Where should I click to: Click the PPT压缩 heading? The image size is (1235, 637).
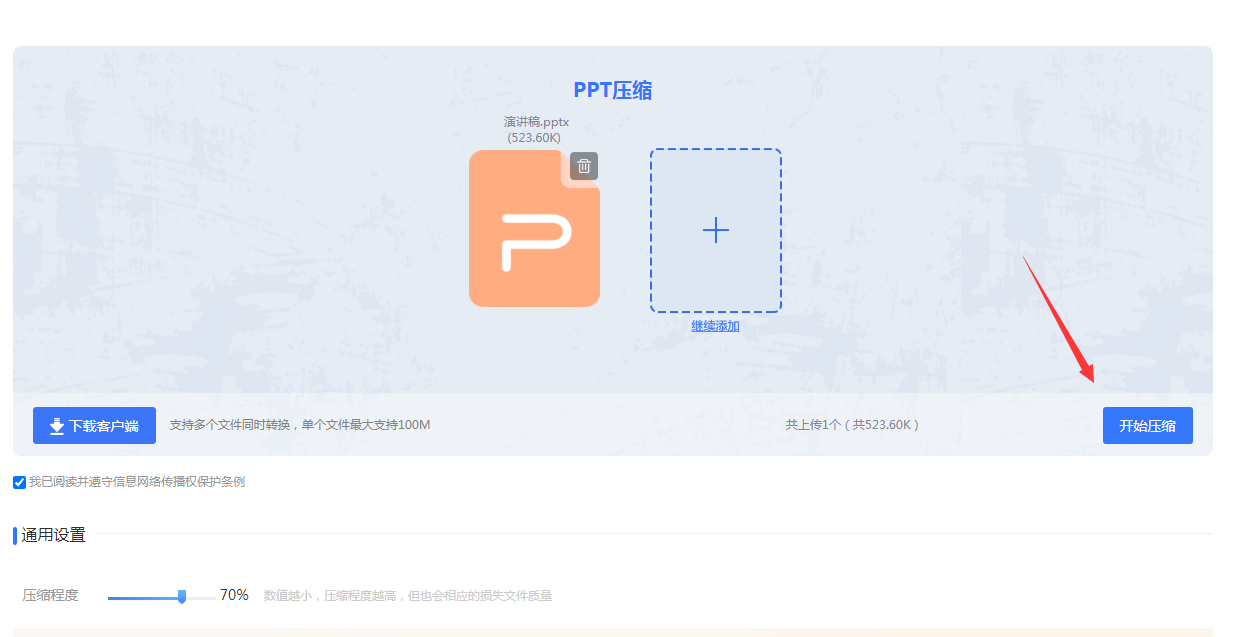point(613,90)
